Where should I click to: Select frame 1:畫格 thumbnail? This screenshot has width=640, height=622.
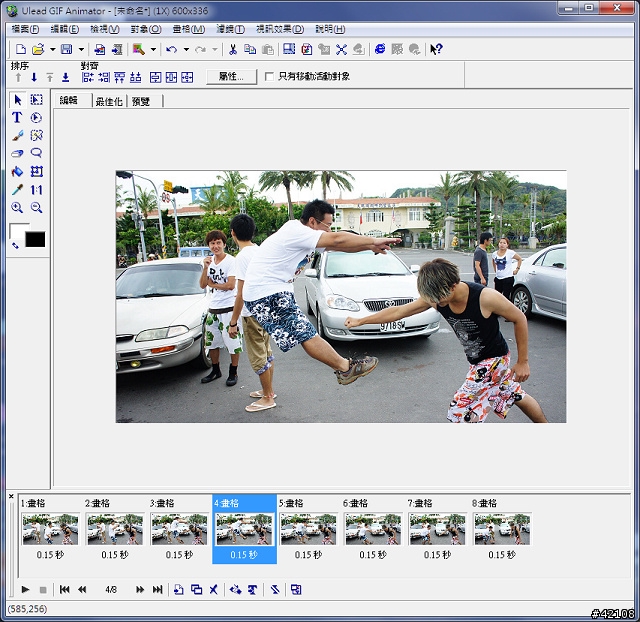50,529
